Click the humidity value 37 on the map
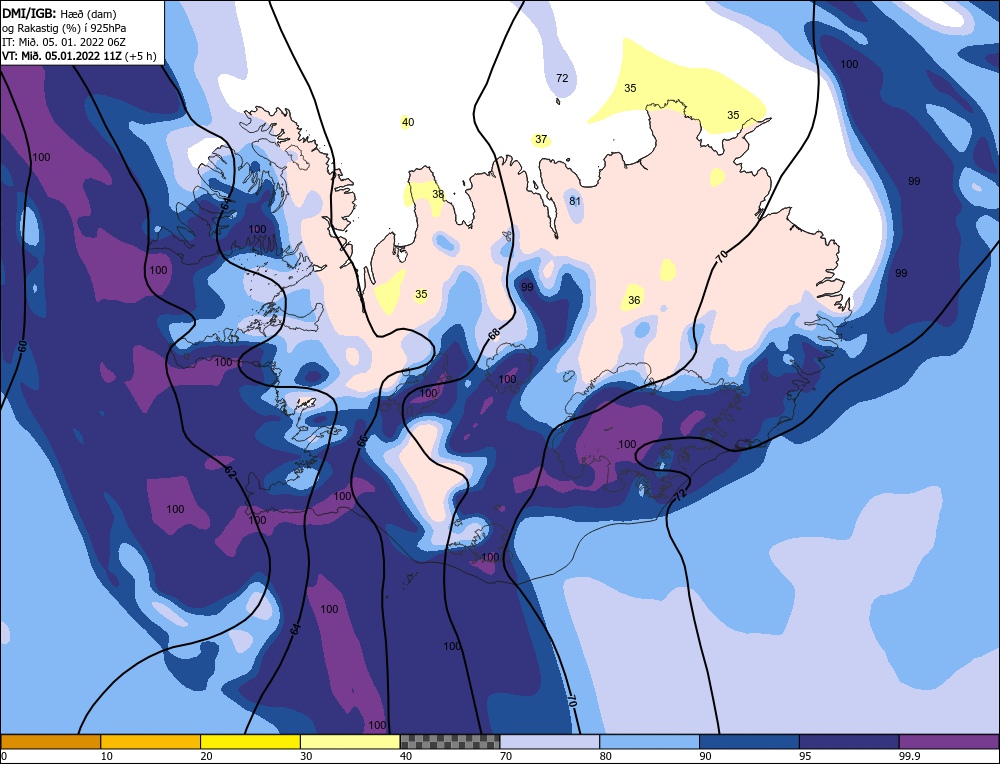The width and height of the screenshot is (1000, 764). [541, 139]
